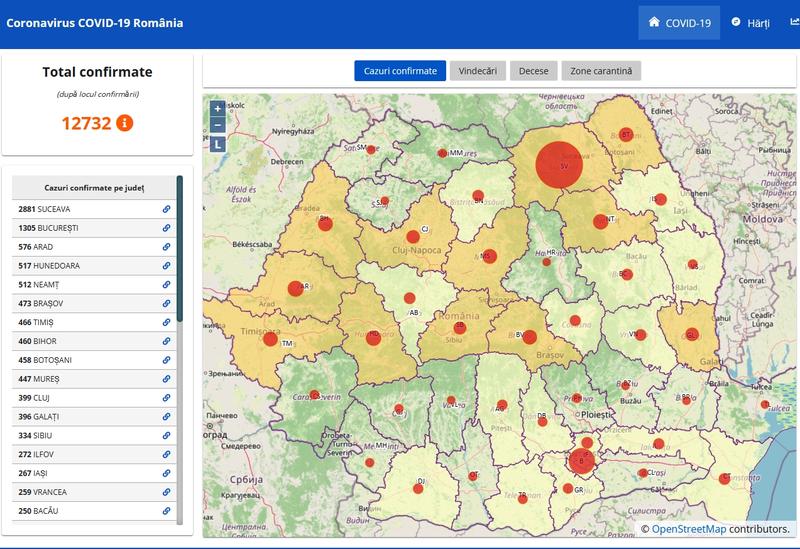Click the map zoom out button
The width and height of the screenshot is (800, 549).
click(x=218, y=125)
